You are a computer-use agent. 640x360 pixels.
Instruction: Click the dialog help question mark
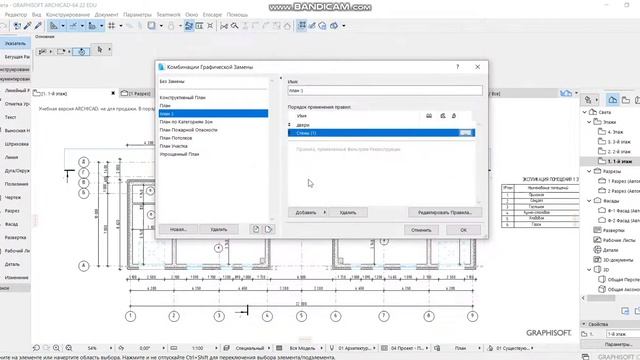click(458, 67)
